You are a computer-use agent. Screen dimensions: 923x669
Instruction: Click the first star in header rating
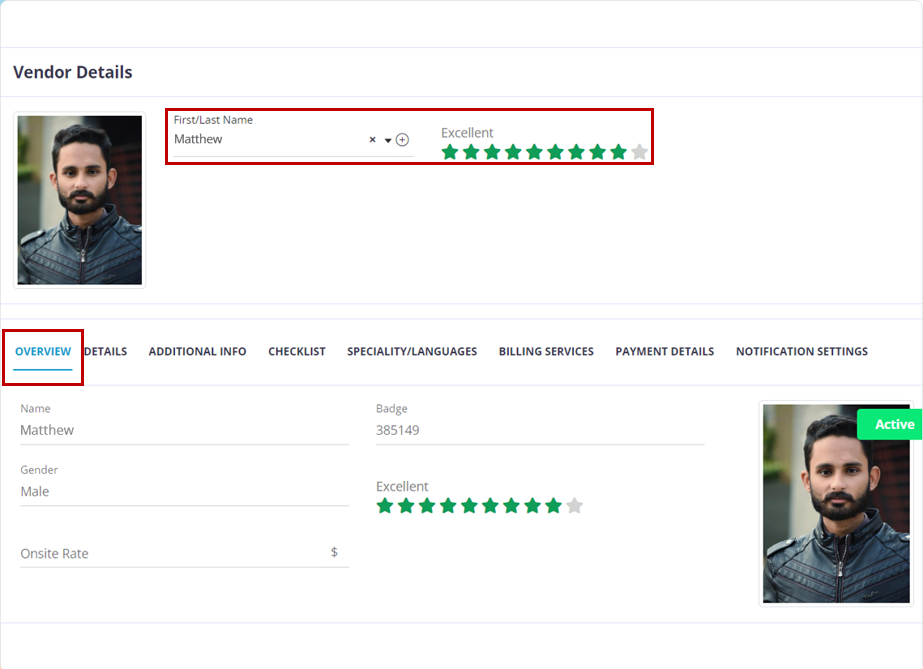pyautogui.click(x=450, y=152)
